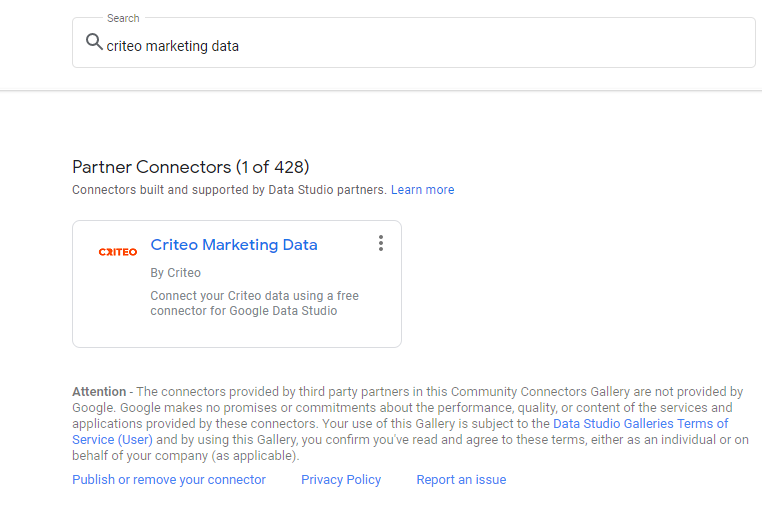This screenshot has width=762, height=506.
Task: Click Report an issue link
Action: pos(461,480)
